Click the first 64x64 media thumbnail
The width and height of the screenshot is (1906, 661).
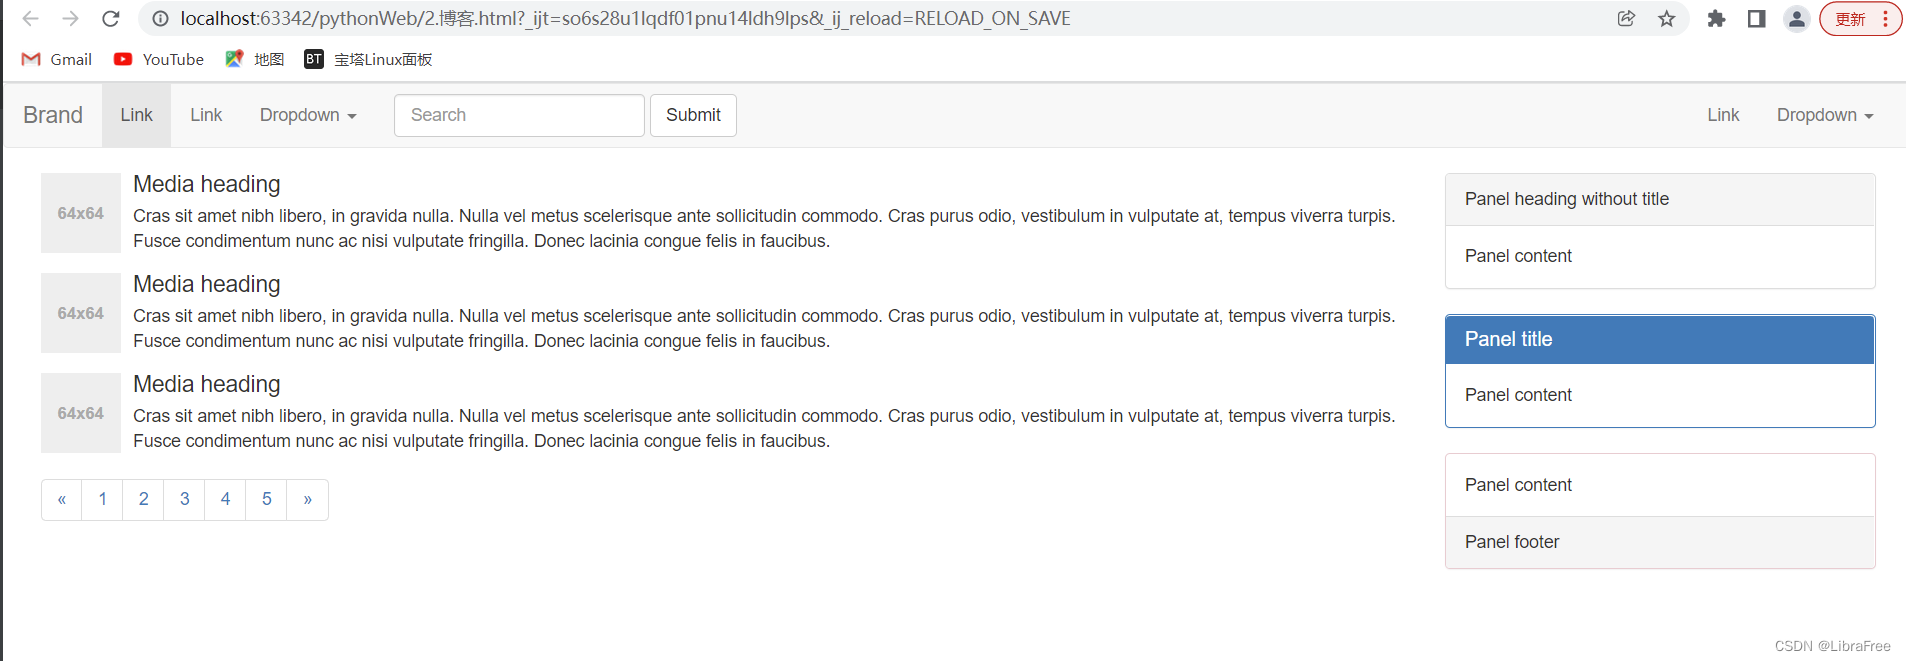click(81, 213)
